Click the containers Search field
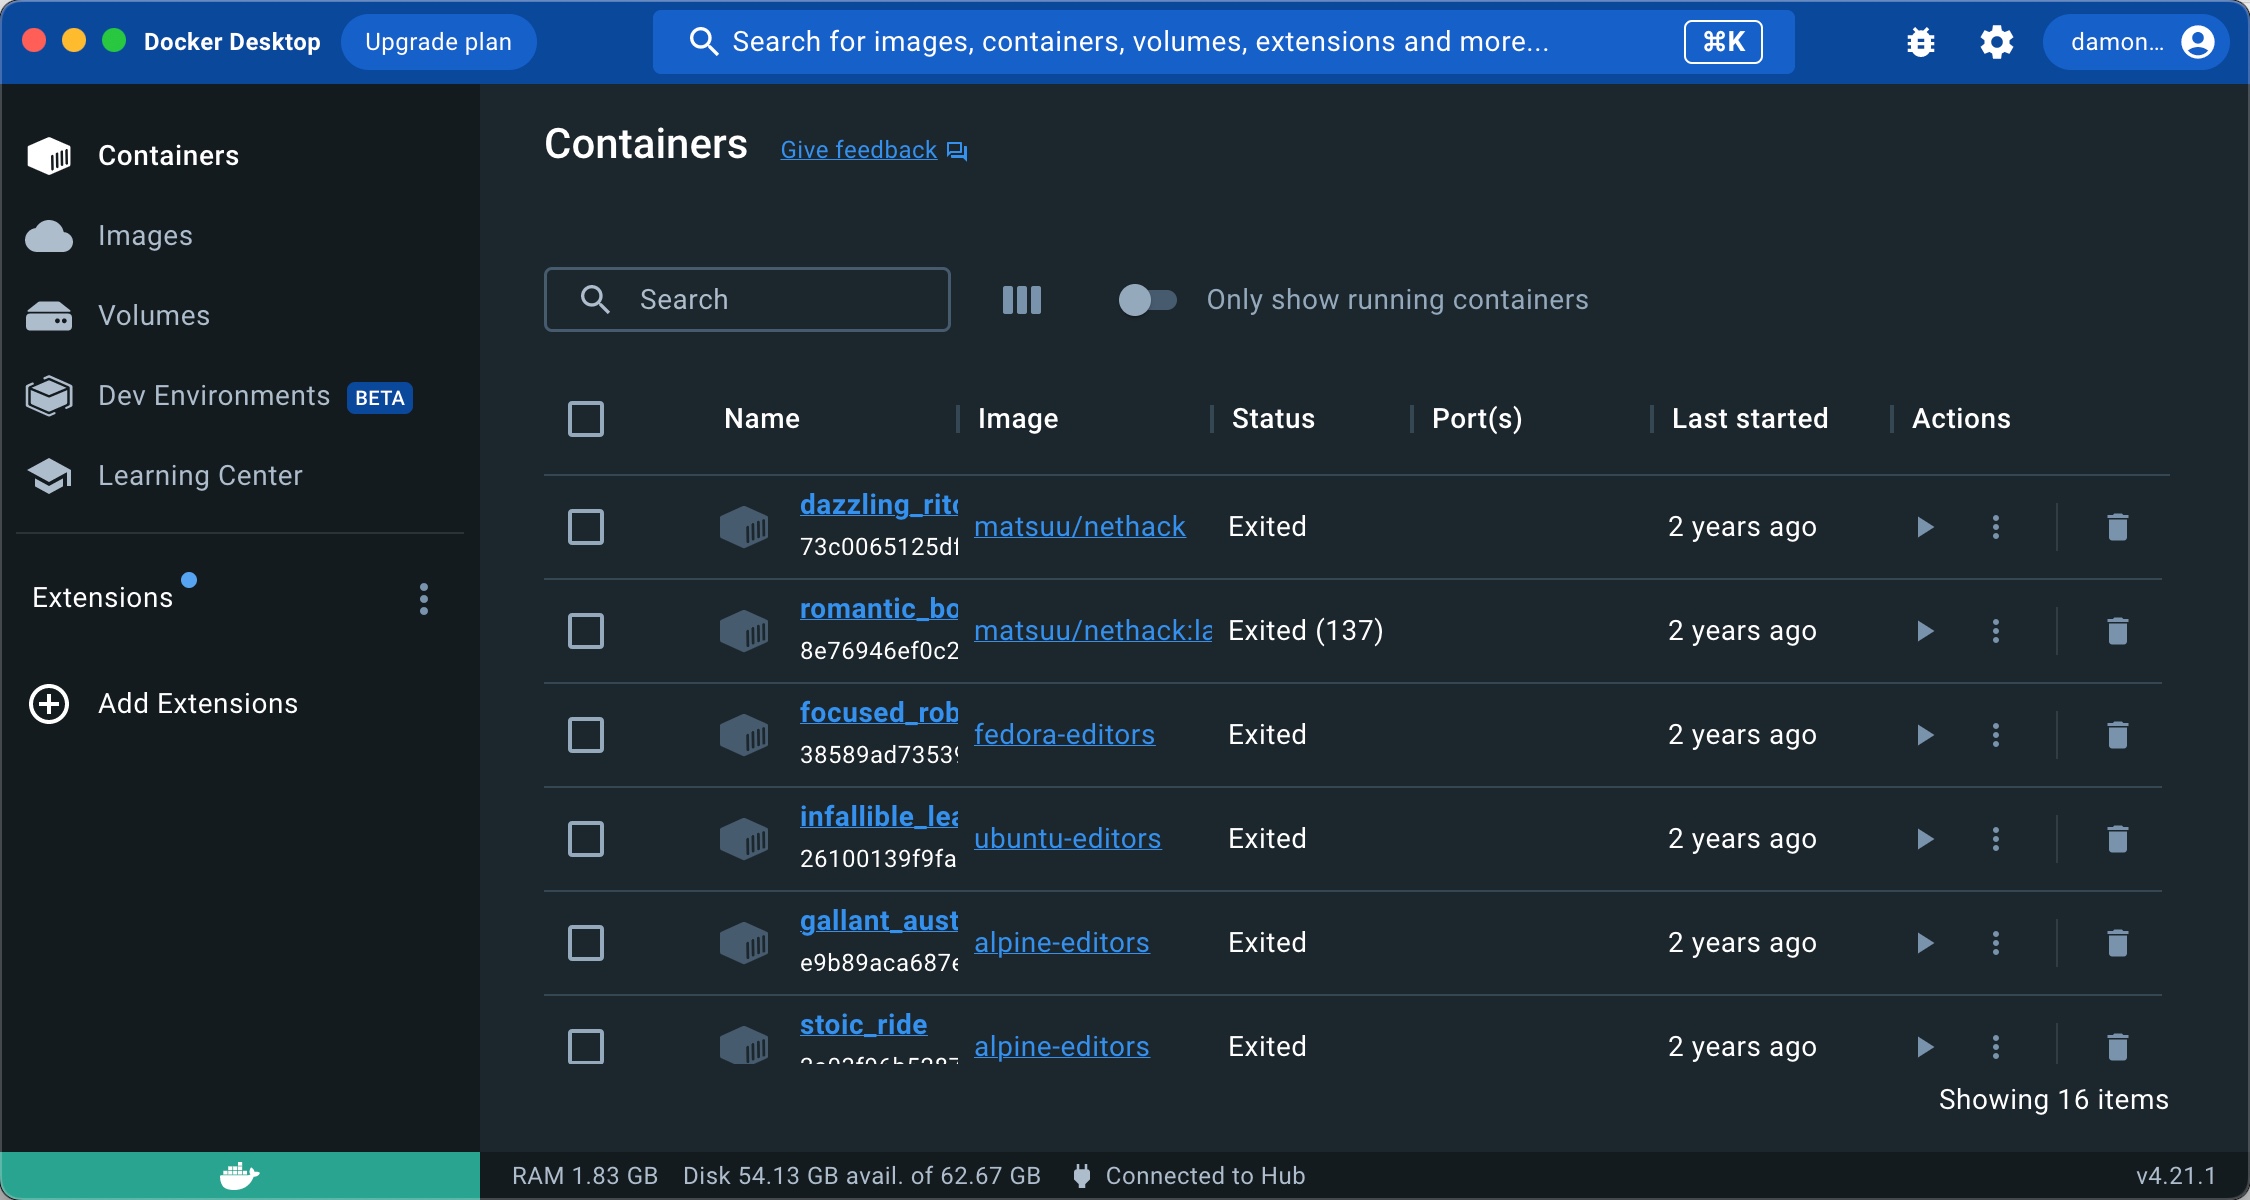 pyautogui.click(x=747, y=299)
